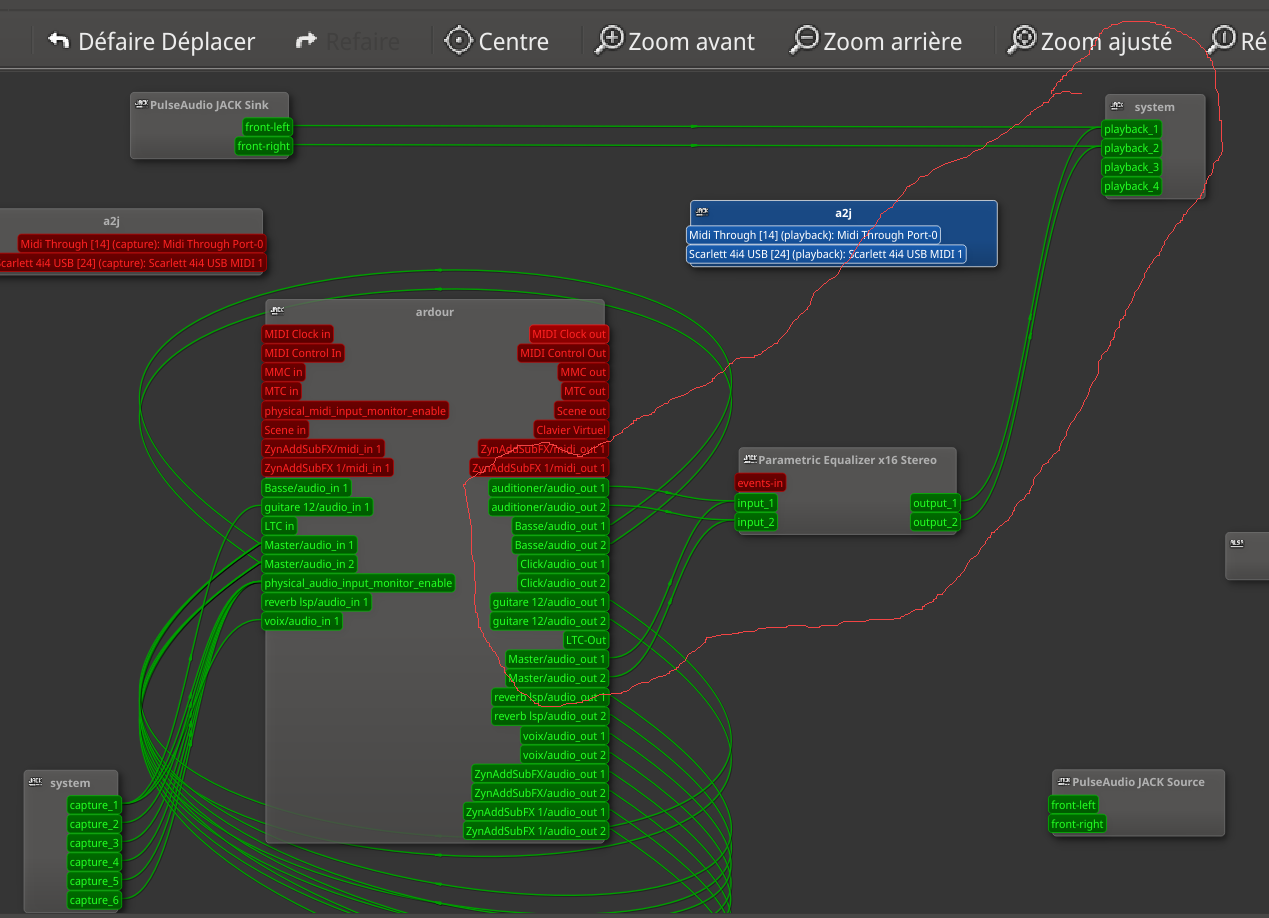Select auditioner/audio_out 1 port
Viewport: 1269px width, 918px height.
tap(548, 488)
